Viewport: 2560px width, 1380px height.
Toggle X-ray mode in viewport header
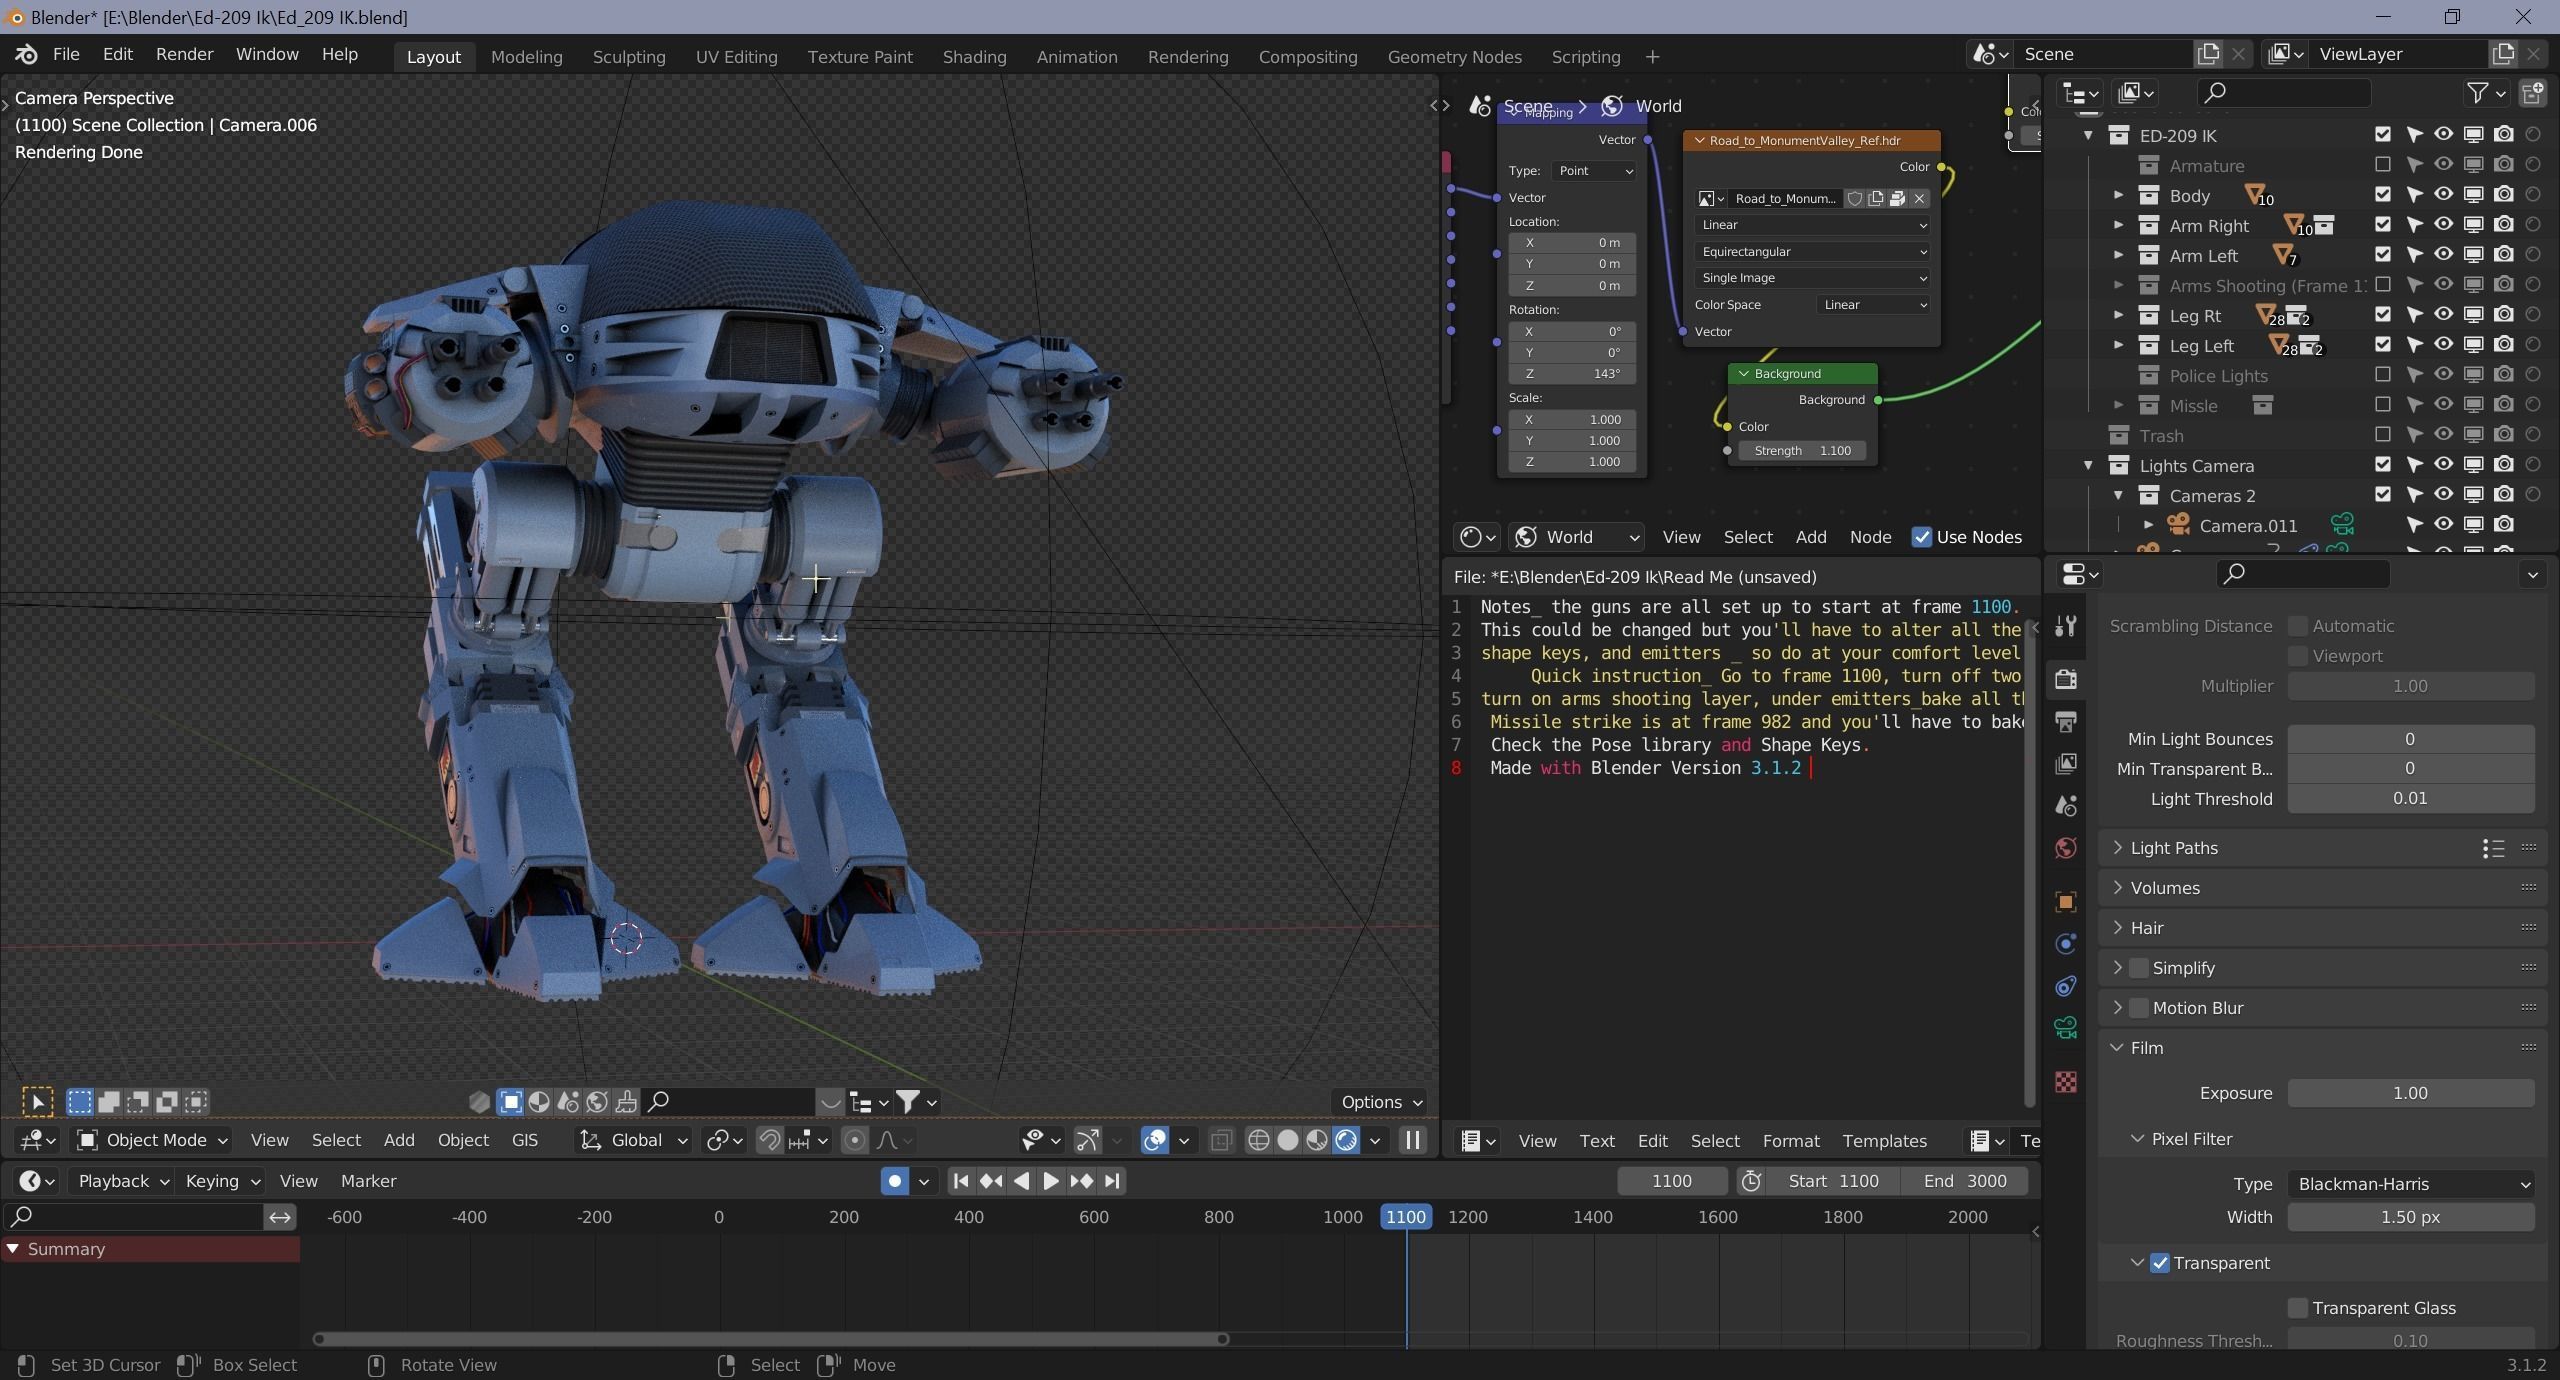1221,1140
